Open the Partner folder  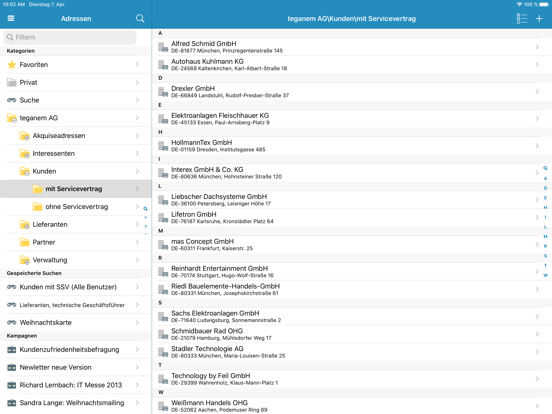point(76,242)
